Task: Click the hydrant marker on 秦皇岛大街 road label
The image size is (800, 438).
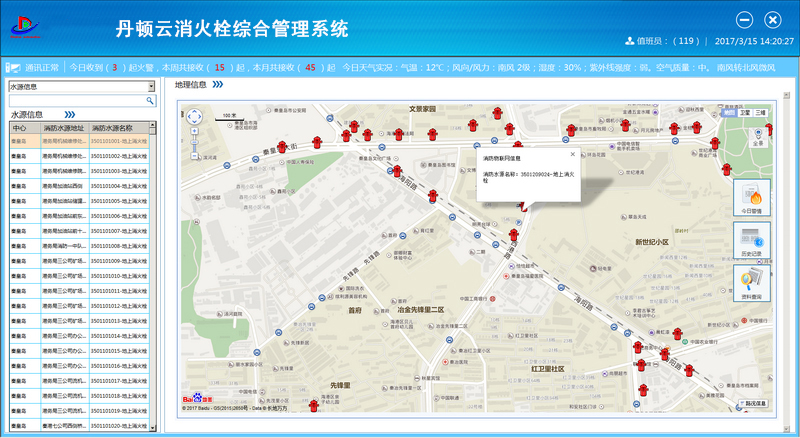Action: [x=282, y=147]
